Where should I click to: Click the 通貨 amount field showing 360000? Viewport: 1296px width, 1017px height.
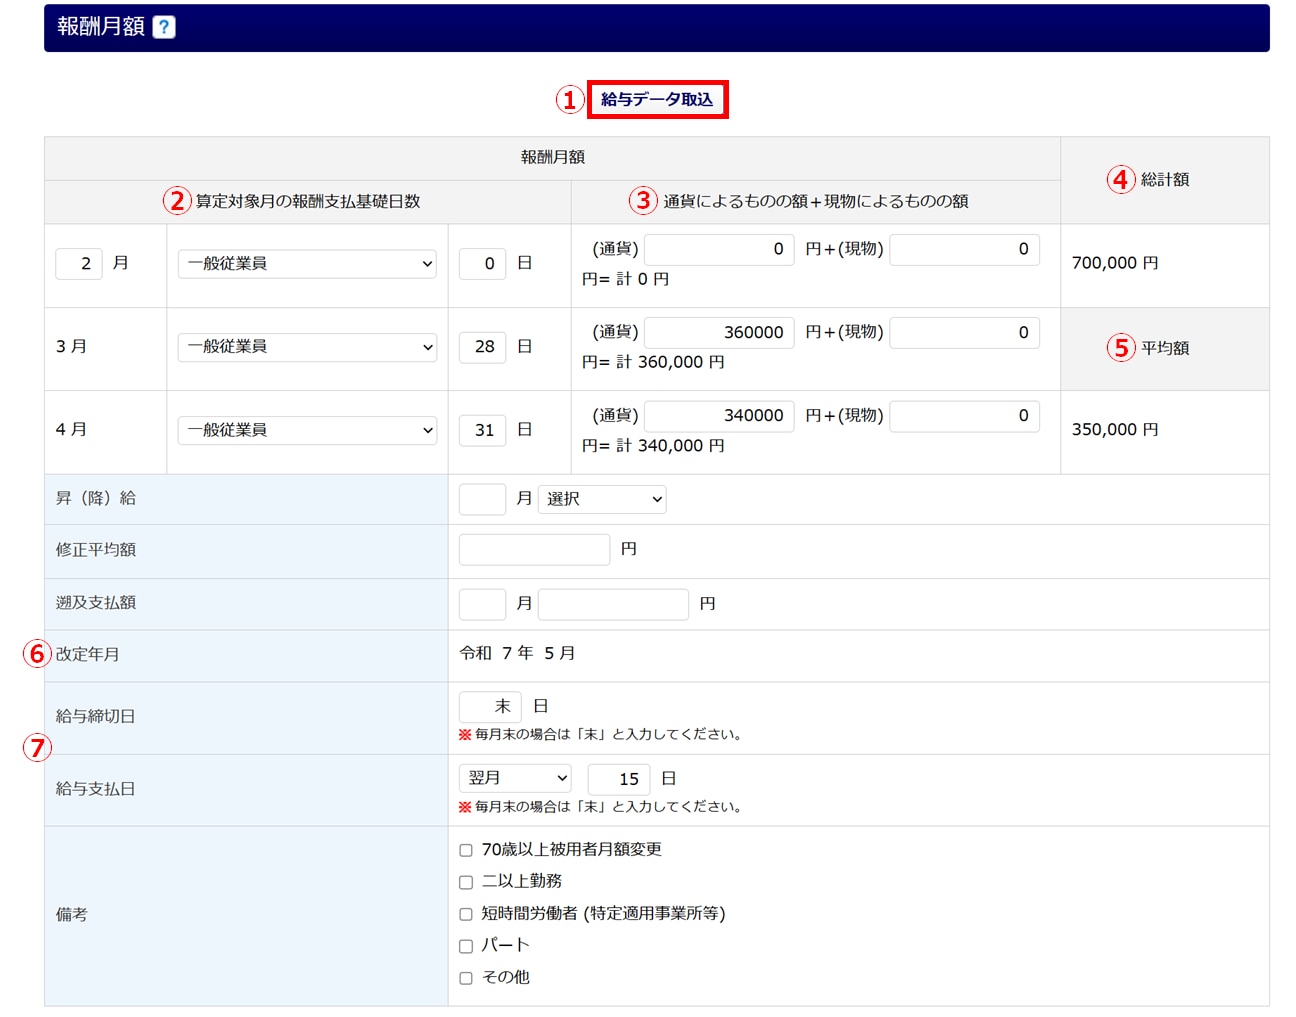(719, 332)
